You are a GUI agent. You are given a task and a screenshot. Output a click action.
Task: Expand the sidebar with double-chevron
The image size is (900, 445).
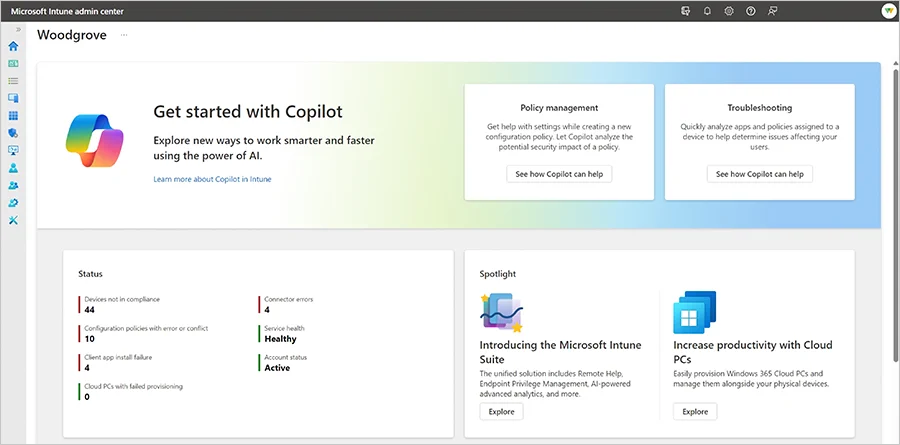coord(18,29)
